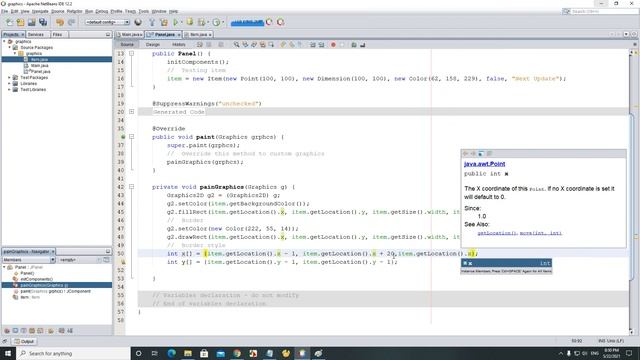Screen dimensions: 640x360
Task: Click the Source view button
Action: [127, 44]
